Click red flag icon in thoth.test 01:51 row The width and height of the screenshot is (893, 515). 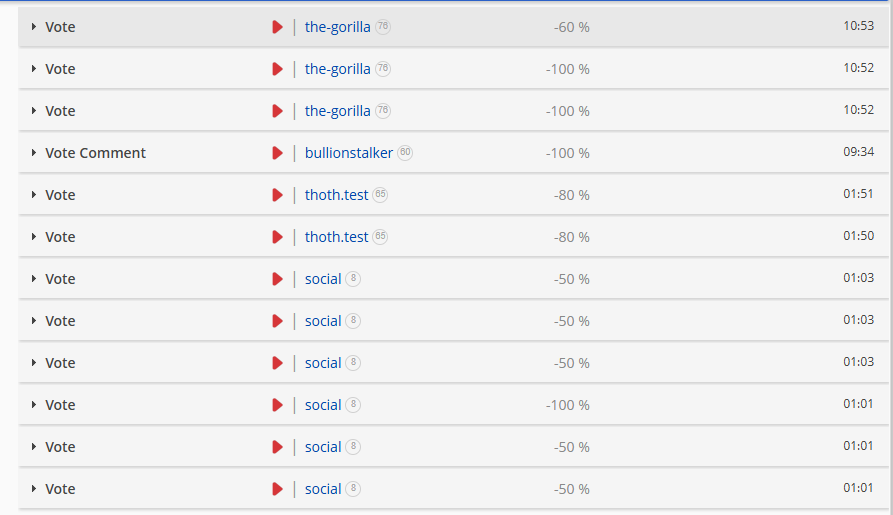[x=277, y=195]
